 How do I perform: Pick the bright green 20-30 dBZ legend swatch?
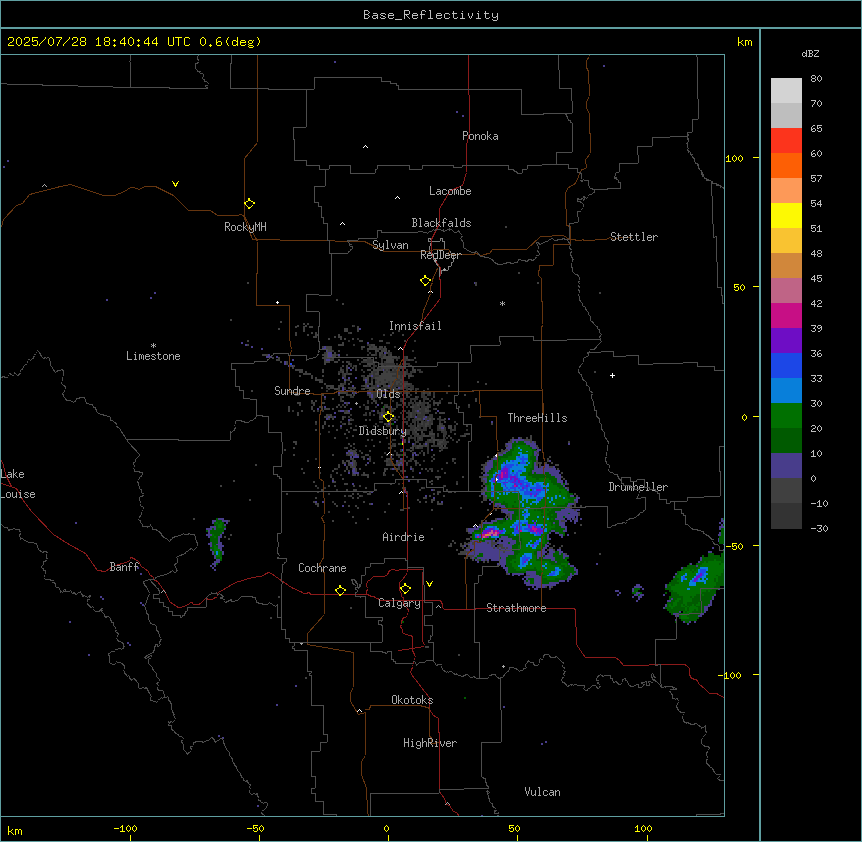point(786,416)
